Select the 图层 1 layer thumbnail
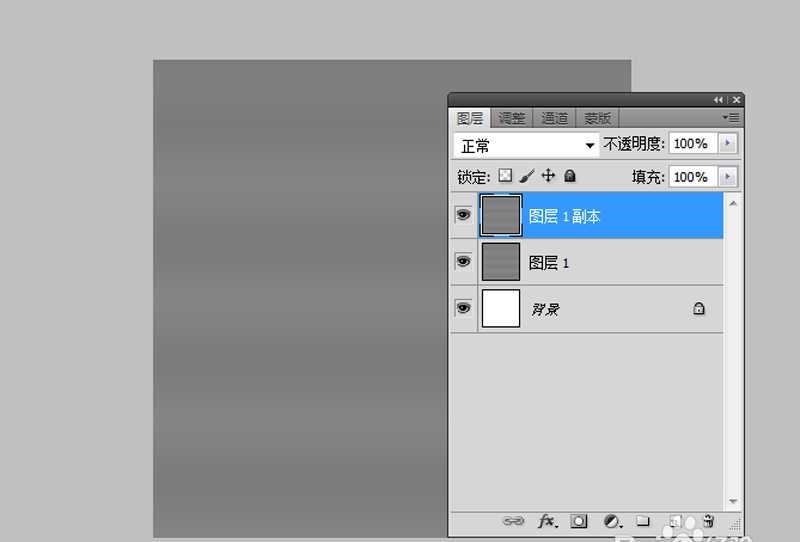This screenshot has height=542, width=800. click(x=501, y=262)
